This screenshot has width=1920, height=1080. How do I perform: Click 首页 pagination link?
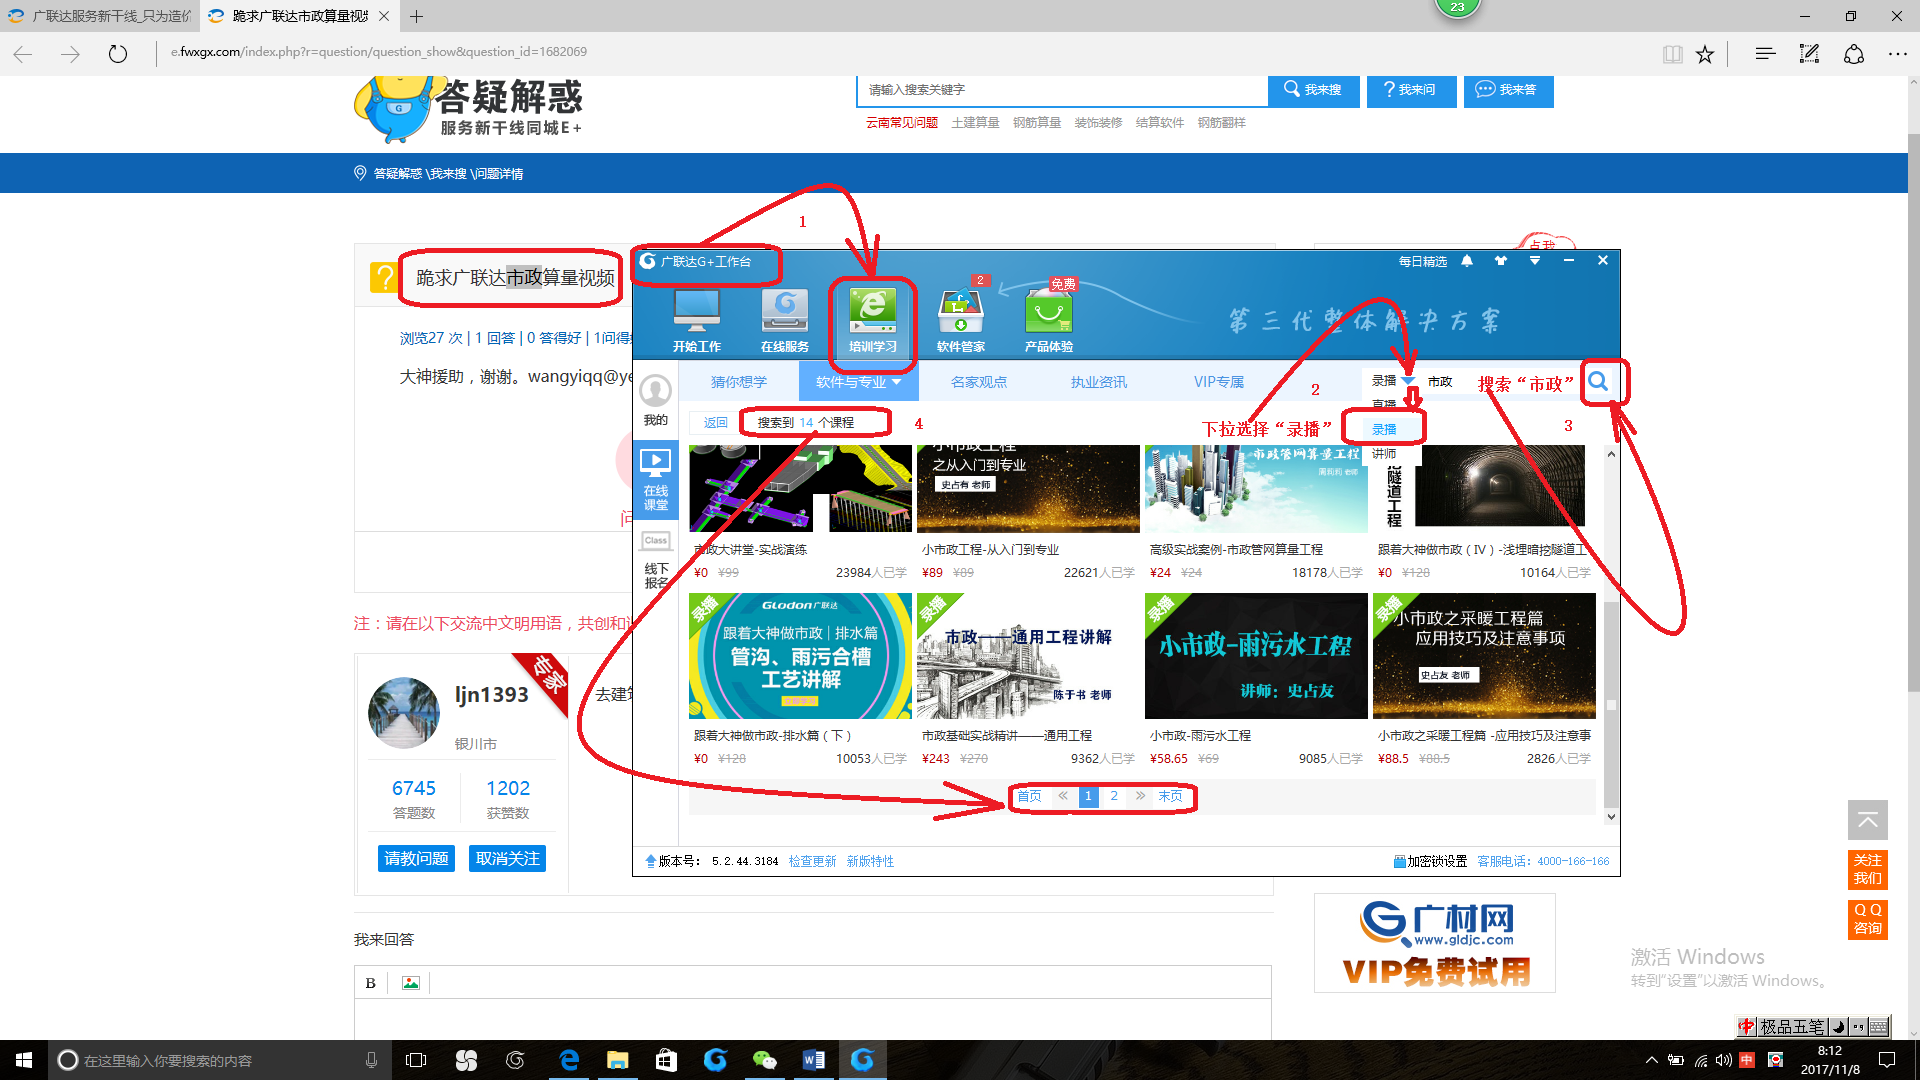pos(1030,796)
